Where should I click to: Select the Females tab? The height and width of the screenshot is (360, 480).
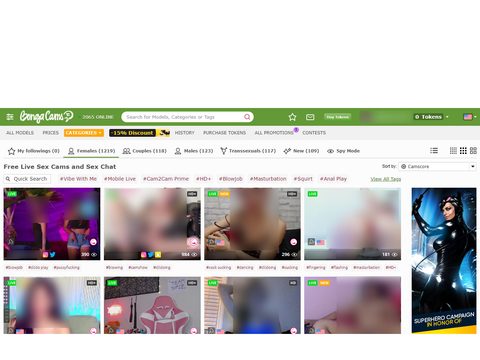click(x=92, y=151)
